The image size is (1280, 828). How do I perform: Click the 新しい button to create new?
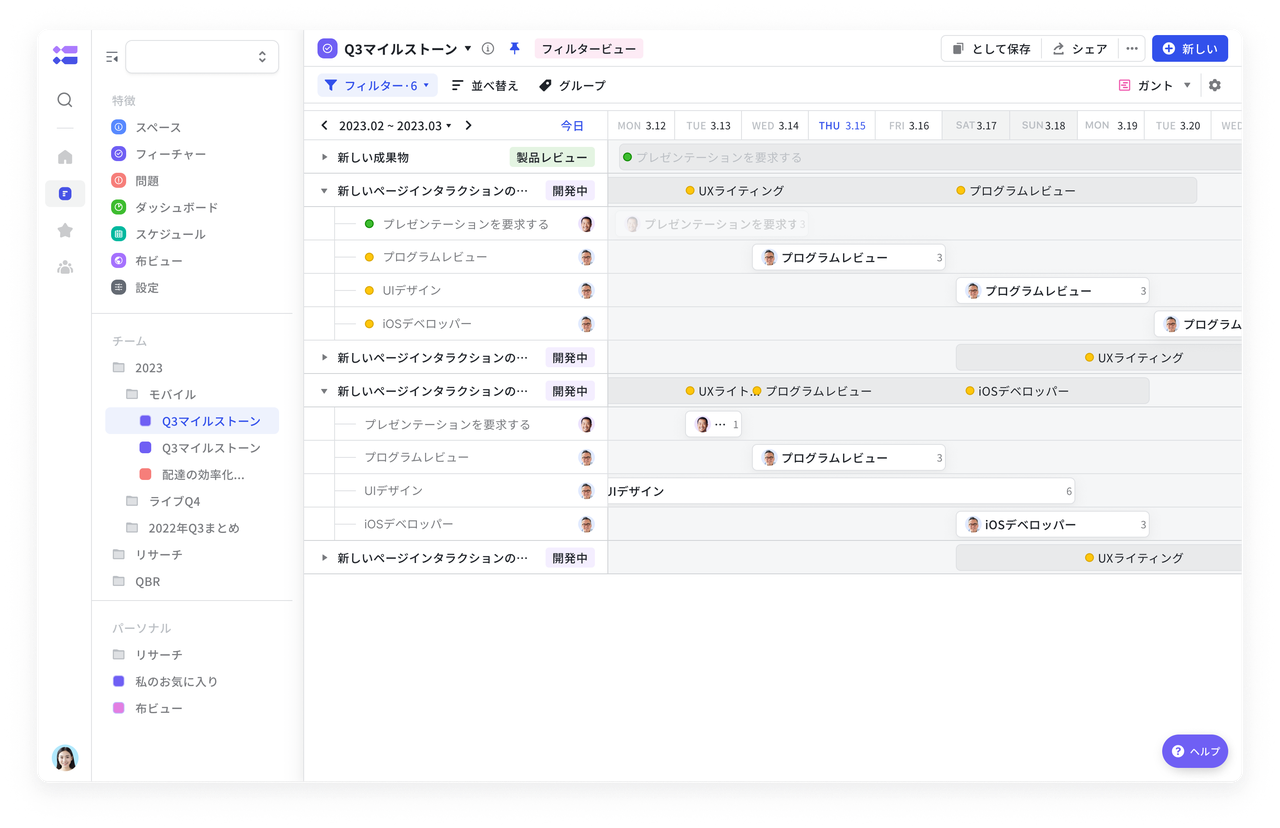click(x=1190, y=47)
